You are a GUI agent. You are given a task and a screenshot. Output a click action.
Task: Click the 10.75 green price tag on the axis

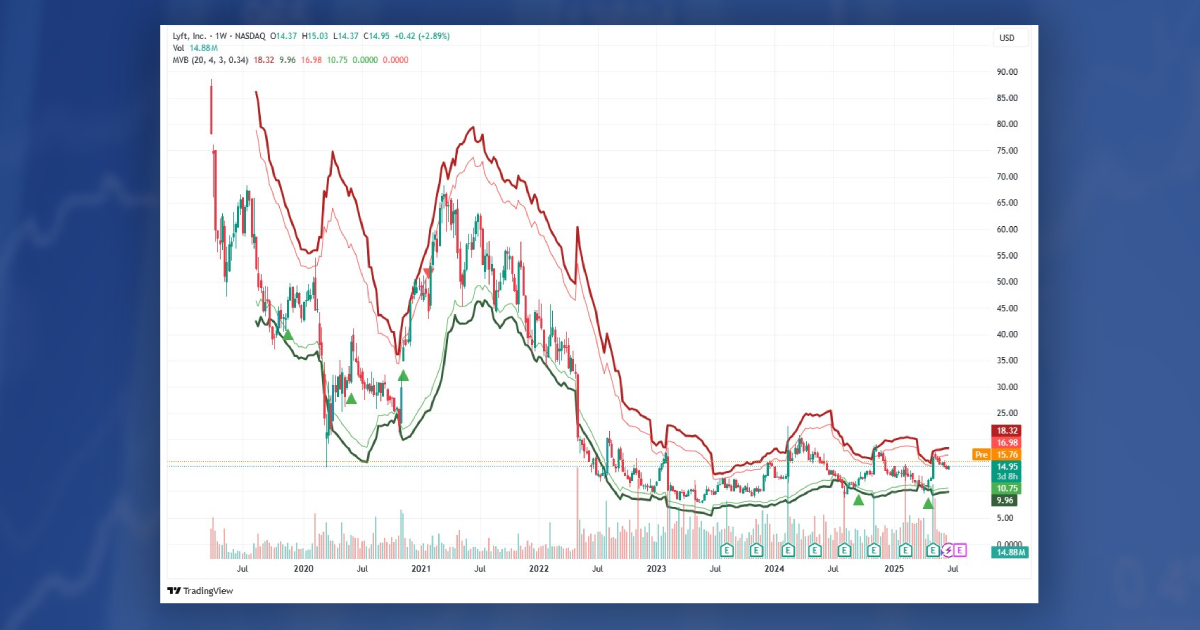pyautogui.click(x=1006, y=488)
